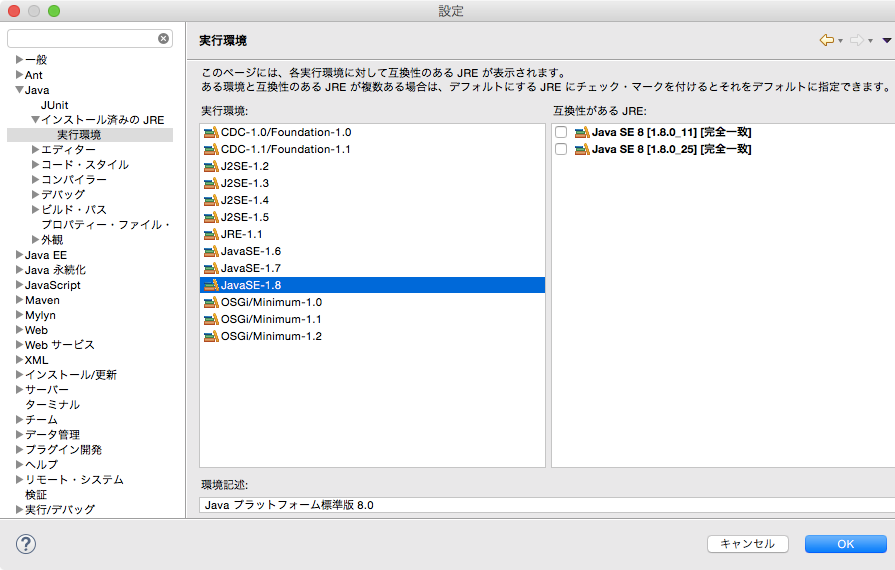The width and height of the screenshot is (895, 570).
Task: Click the J2SE-1.4 environment icon
Action: tap(211, 200)
